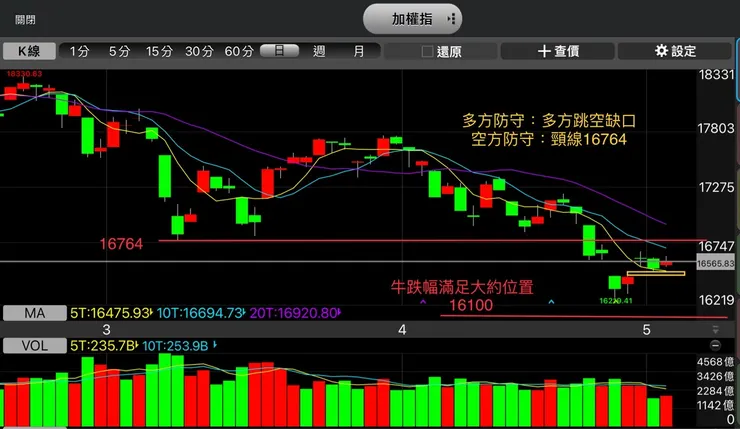Screen dimensions: 740x429
Task: Open 設定 settings with gear icon
Action: pyautogui.click(x=675, y=51)
